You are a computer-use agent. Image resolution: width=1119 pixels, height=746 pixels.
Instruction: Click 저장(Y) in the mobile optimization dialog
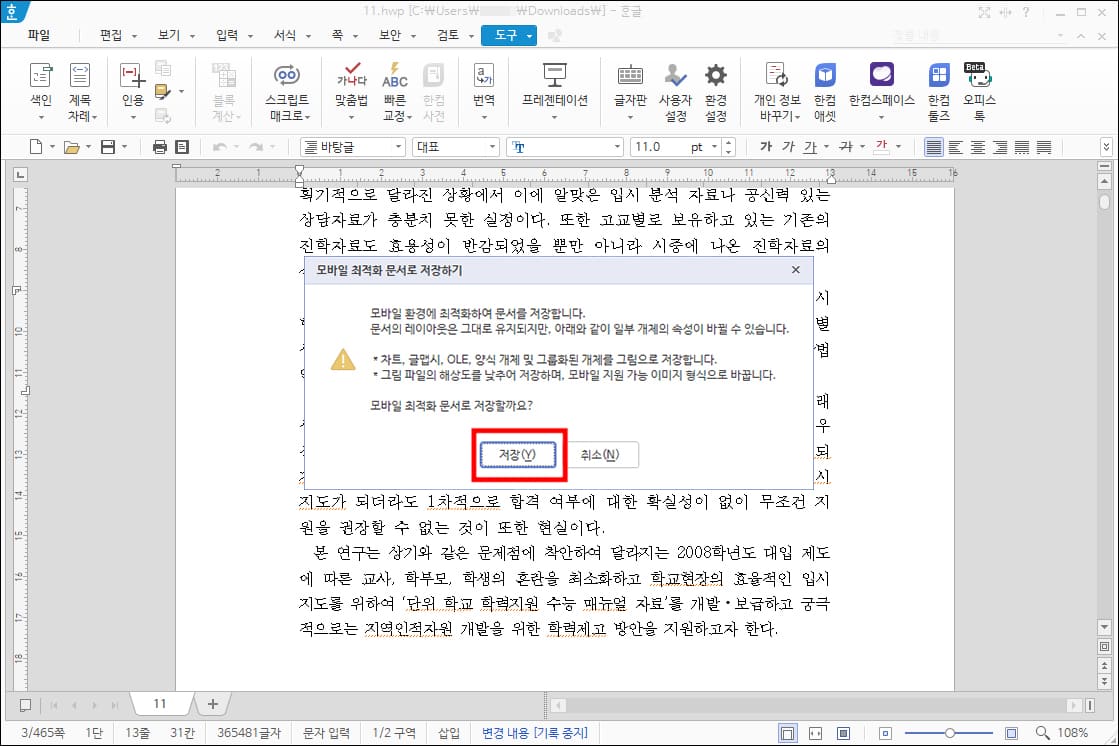519,454
